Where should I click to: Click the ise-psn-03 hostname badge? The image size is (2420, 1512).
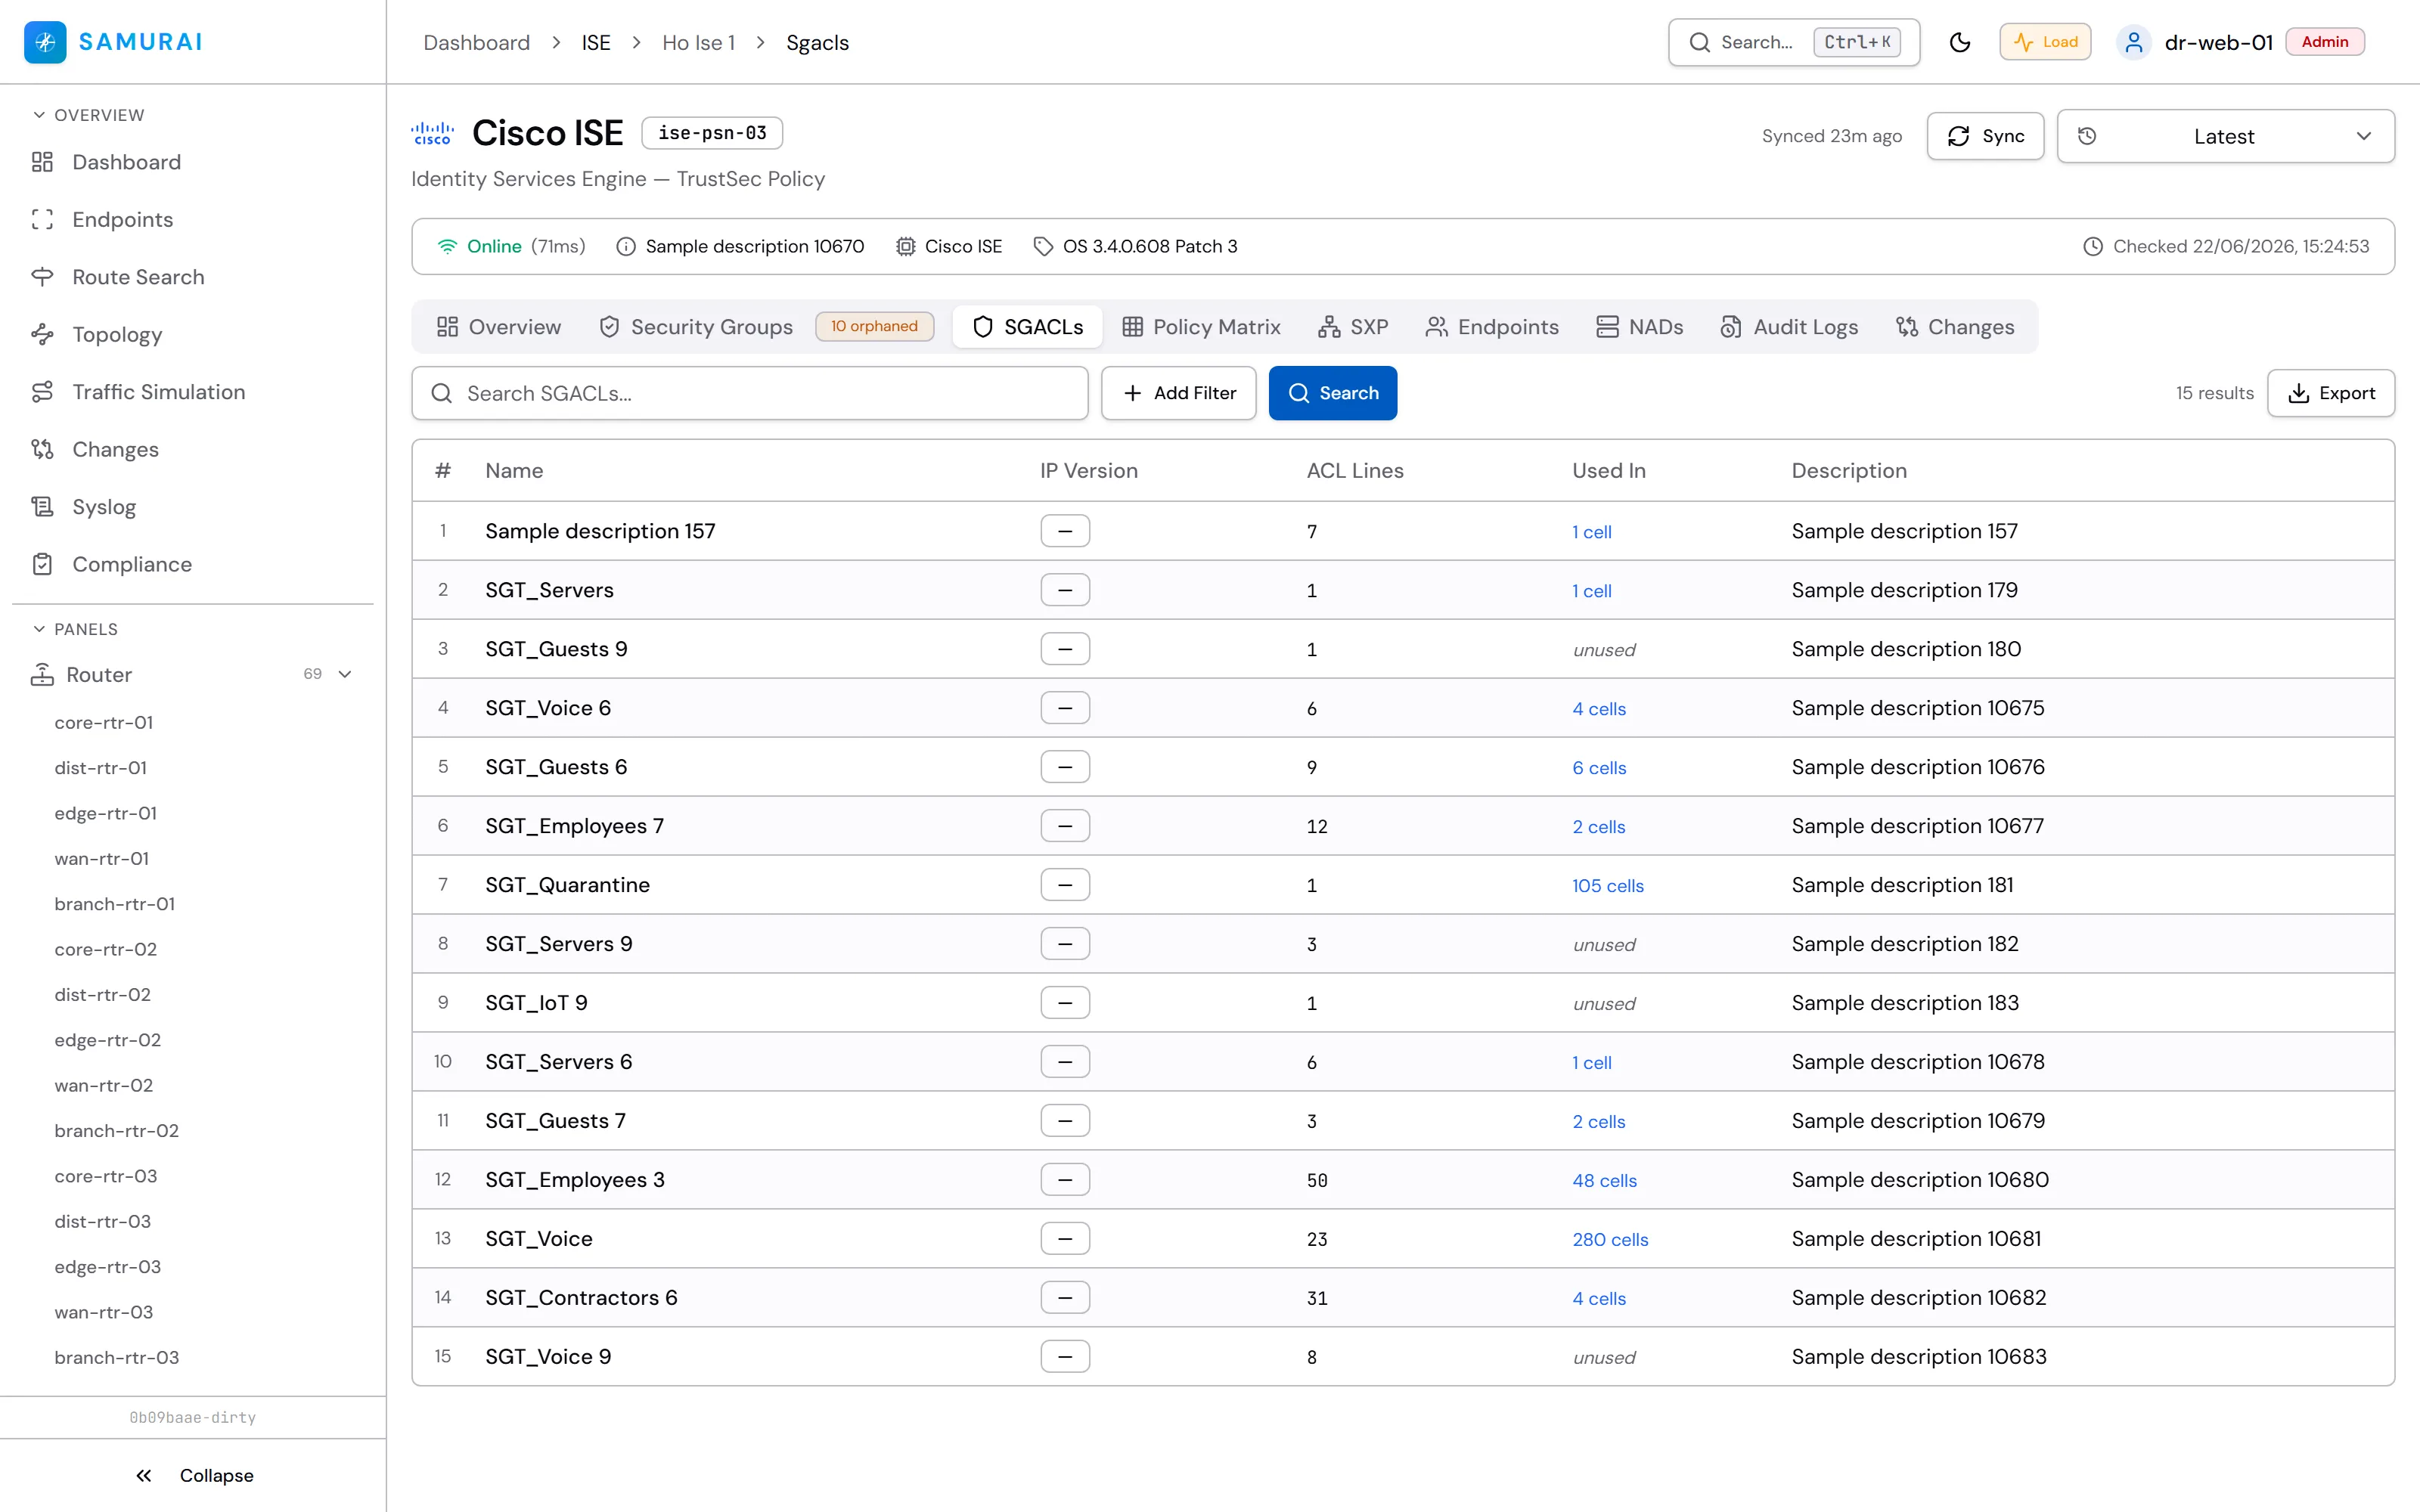[x=712, y=134]
